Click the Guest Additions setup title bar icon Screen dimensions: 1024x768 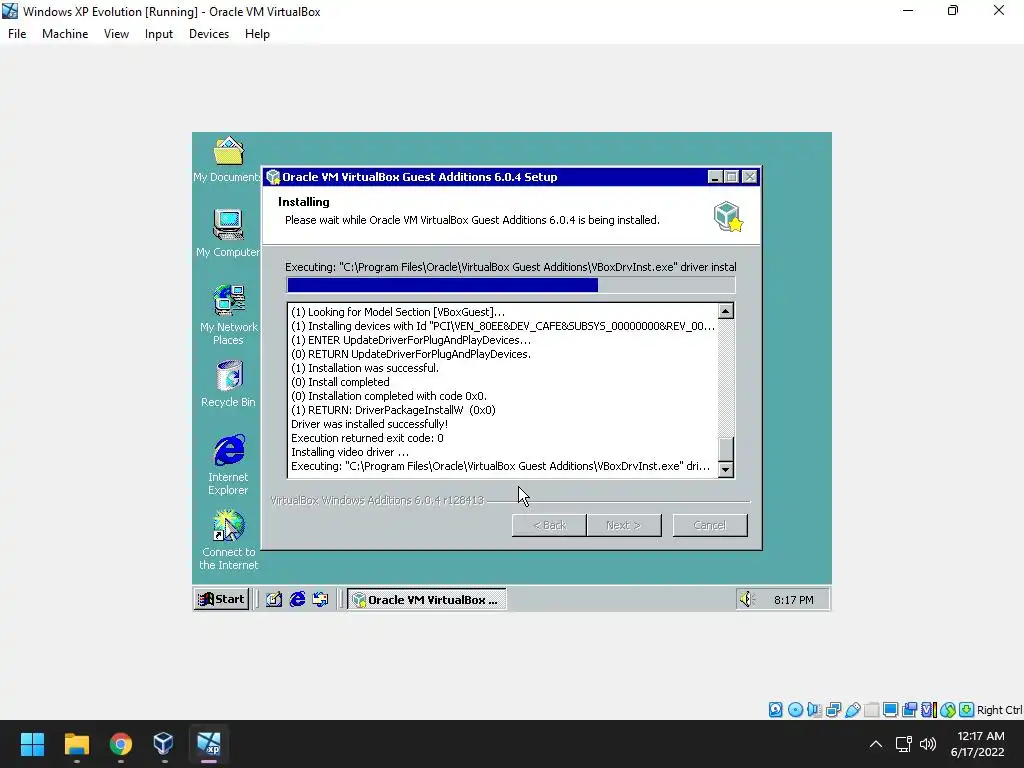click(273, 177)
